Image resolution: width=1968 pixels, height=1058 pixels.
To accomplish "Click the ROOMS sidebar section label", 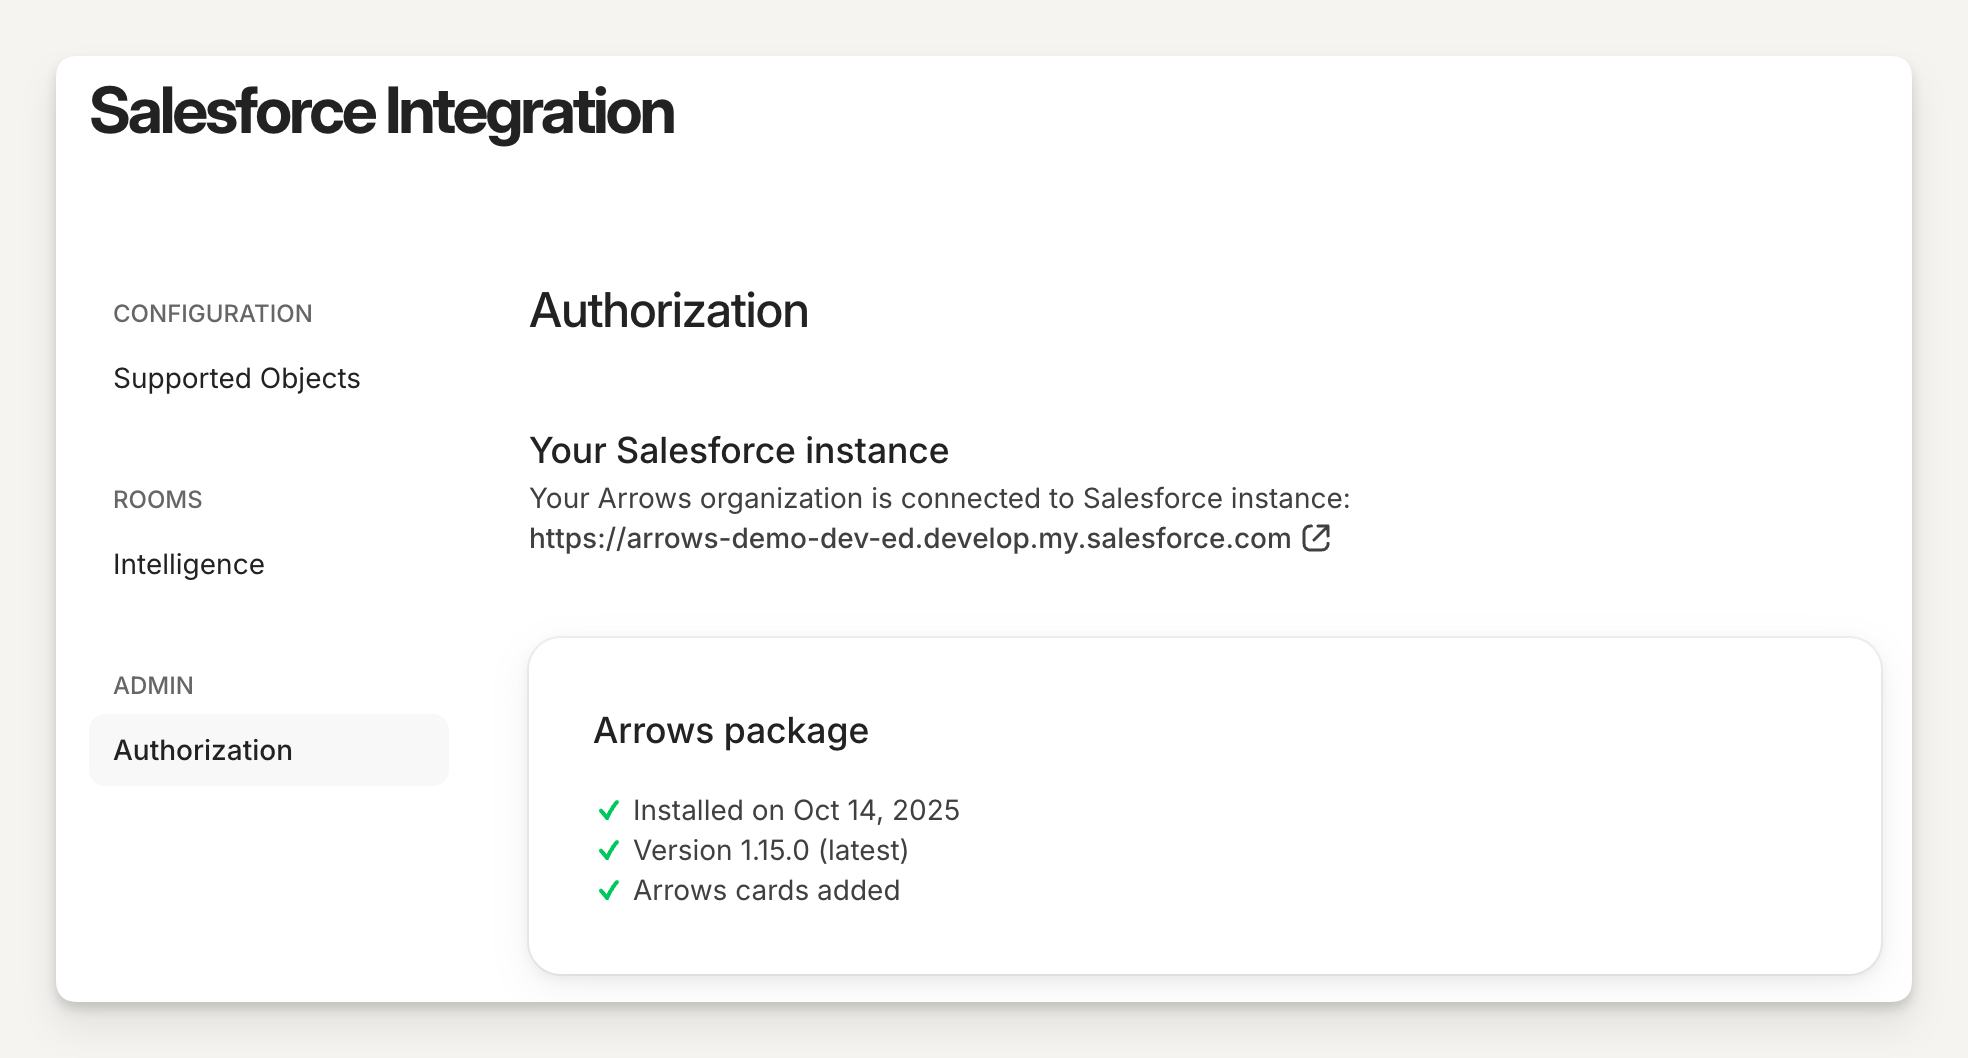I will [158, 500].
